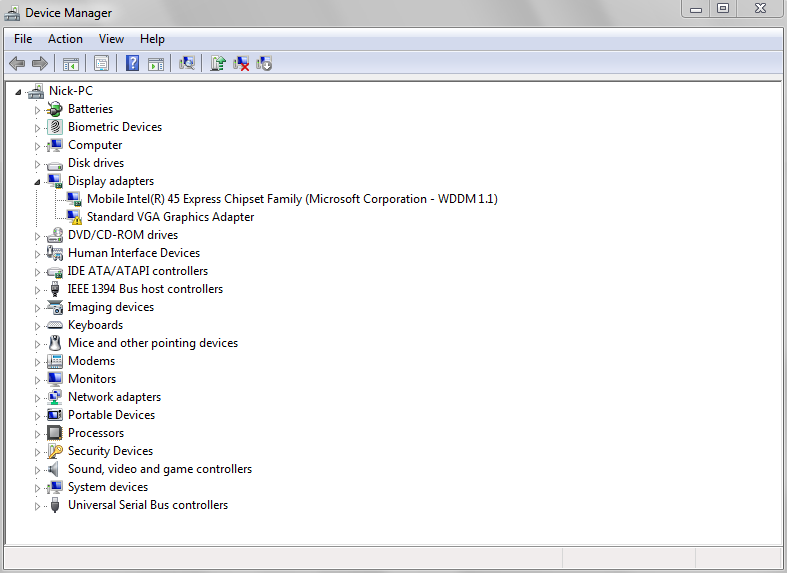Click the IEEE 1394 host controllers icon
The width and height of the screenshot is (787, 573).
[55, 289]
